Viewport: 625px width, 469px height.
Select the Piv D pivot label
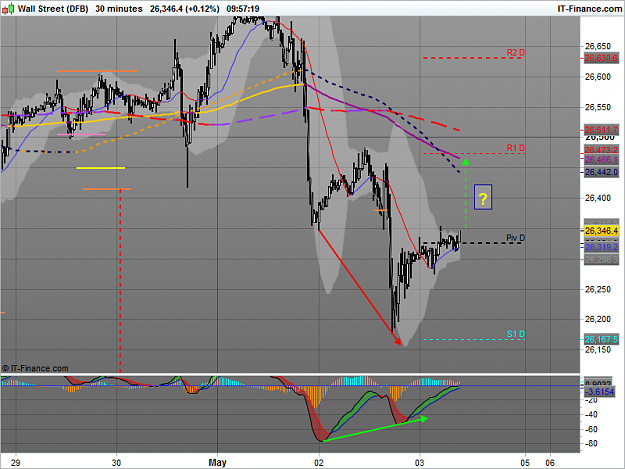tap(515, 238)
